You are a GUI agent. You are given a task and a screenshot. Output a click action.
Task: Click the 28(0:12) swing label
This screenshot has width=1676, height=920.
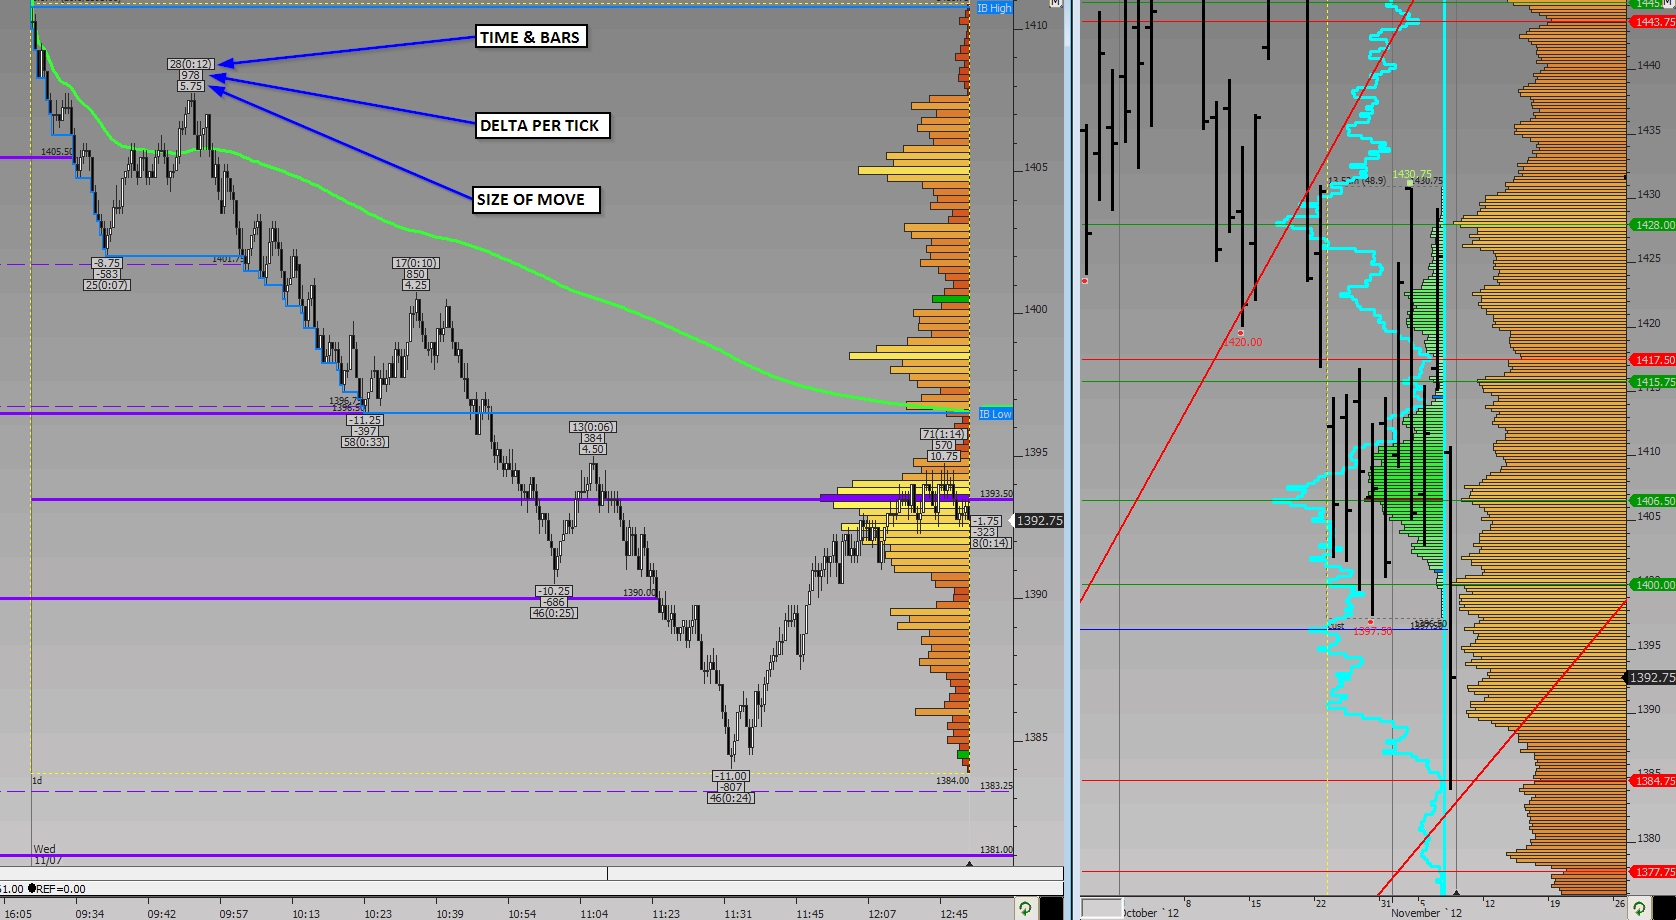191,64
